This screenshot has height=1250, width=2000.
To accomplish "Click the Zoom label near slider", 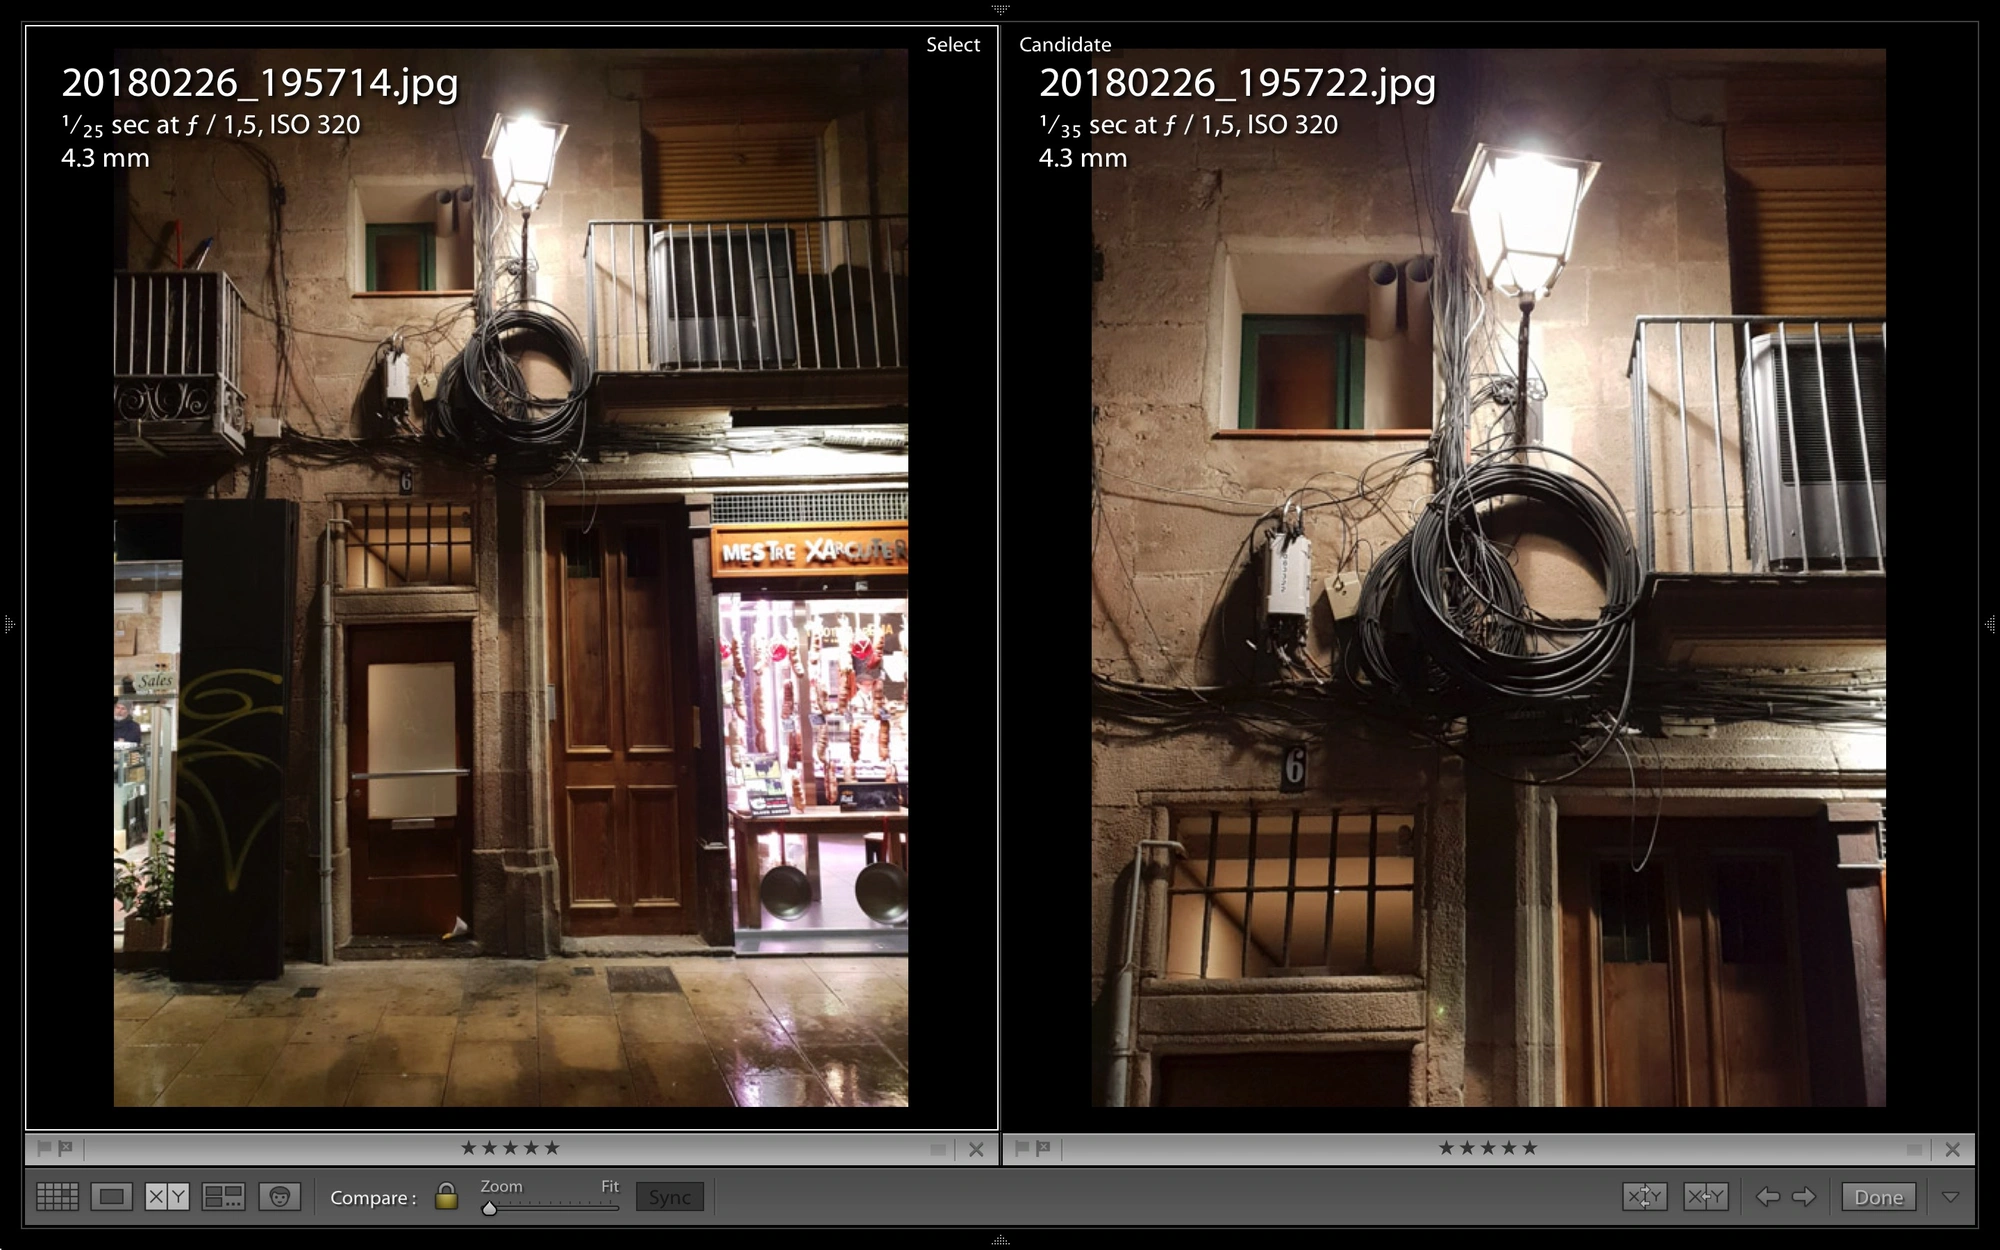I will 501,1186.
